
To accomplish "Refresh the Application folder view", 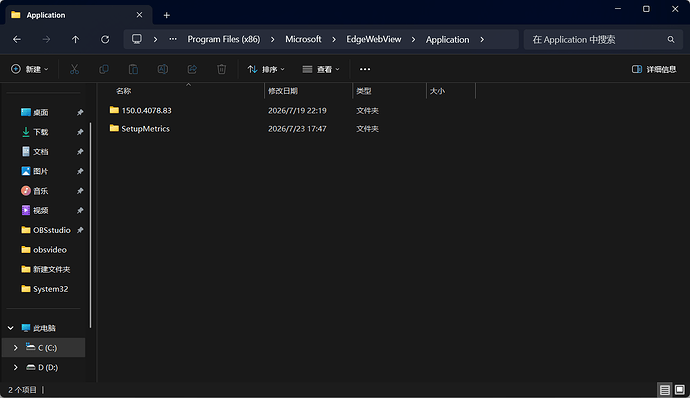I will tap(105, 40).
